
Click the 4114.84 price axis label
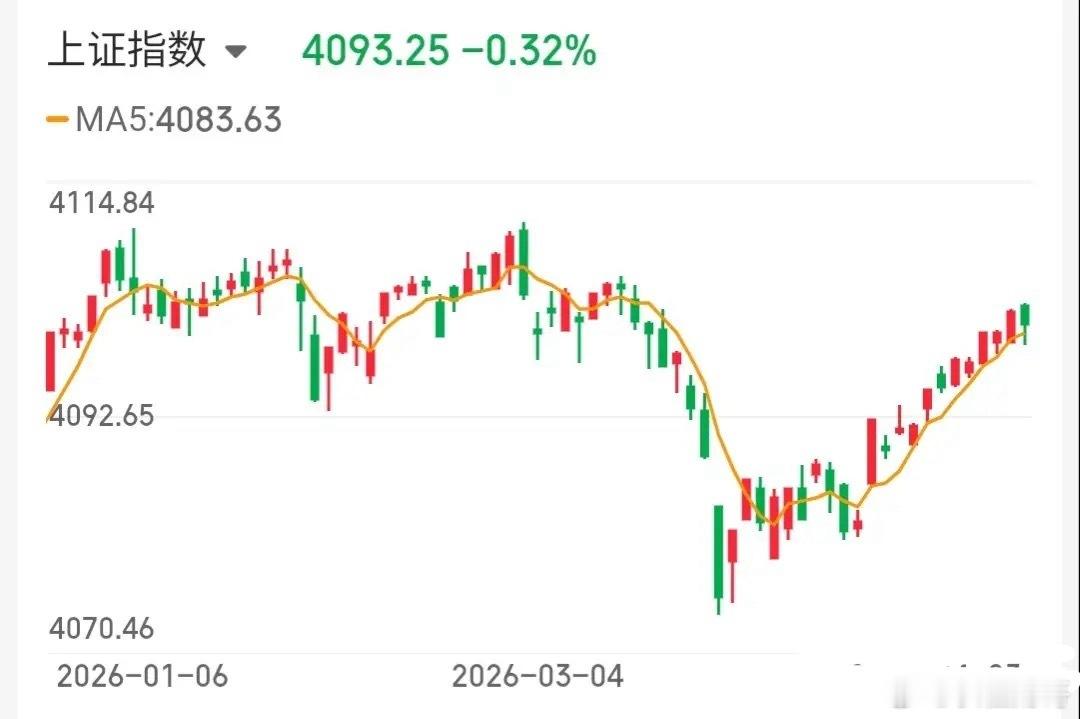coord(101,202)
